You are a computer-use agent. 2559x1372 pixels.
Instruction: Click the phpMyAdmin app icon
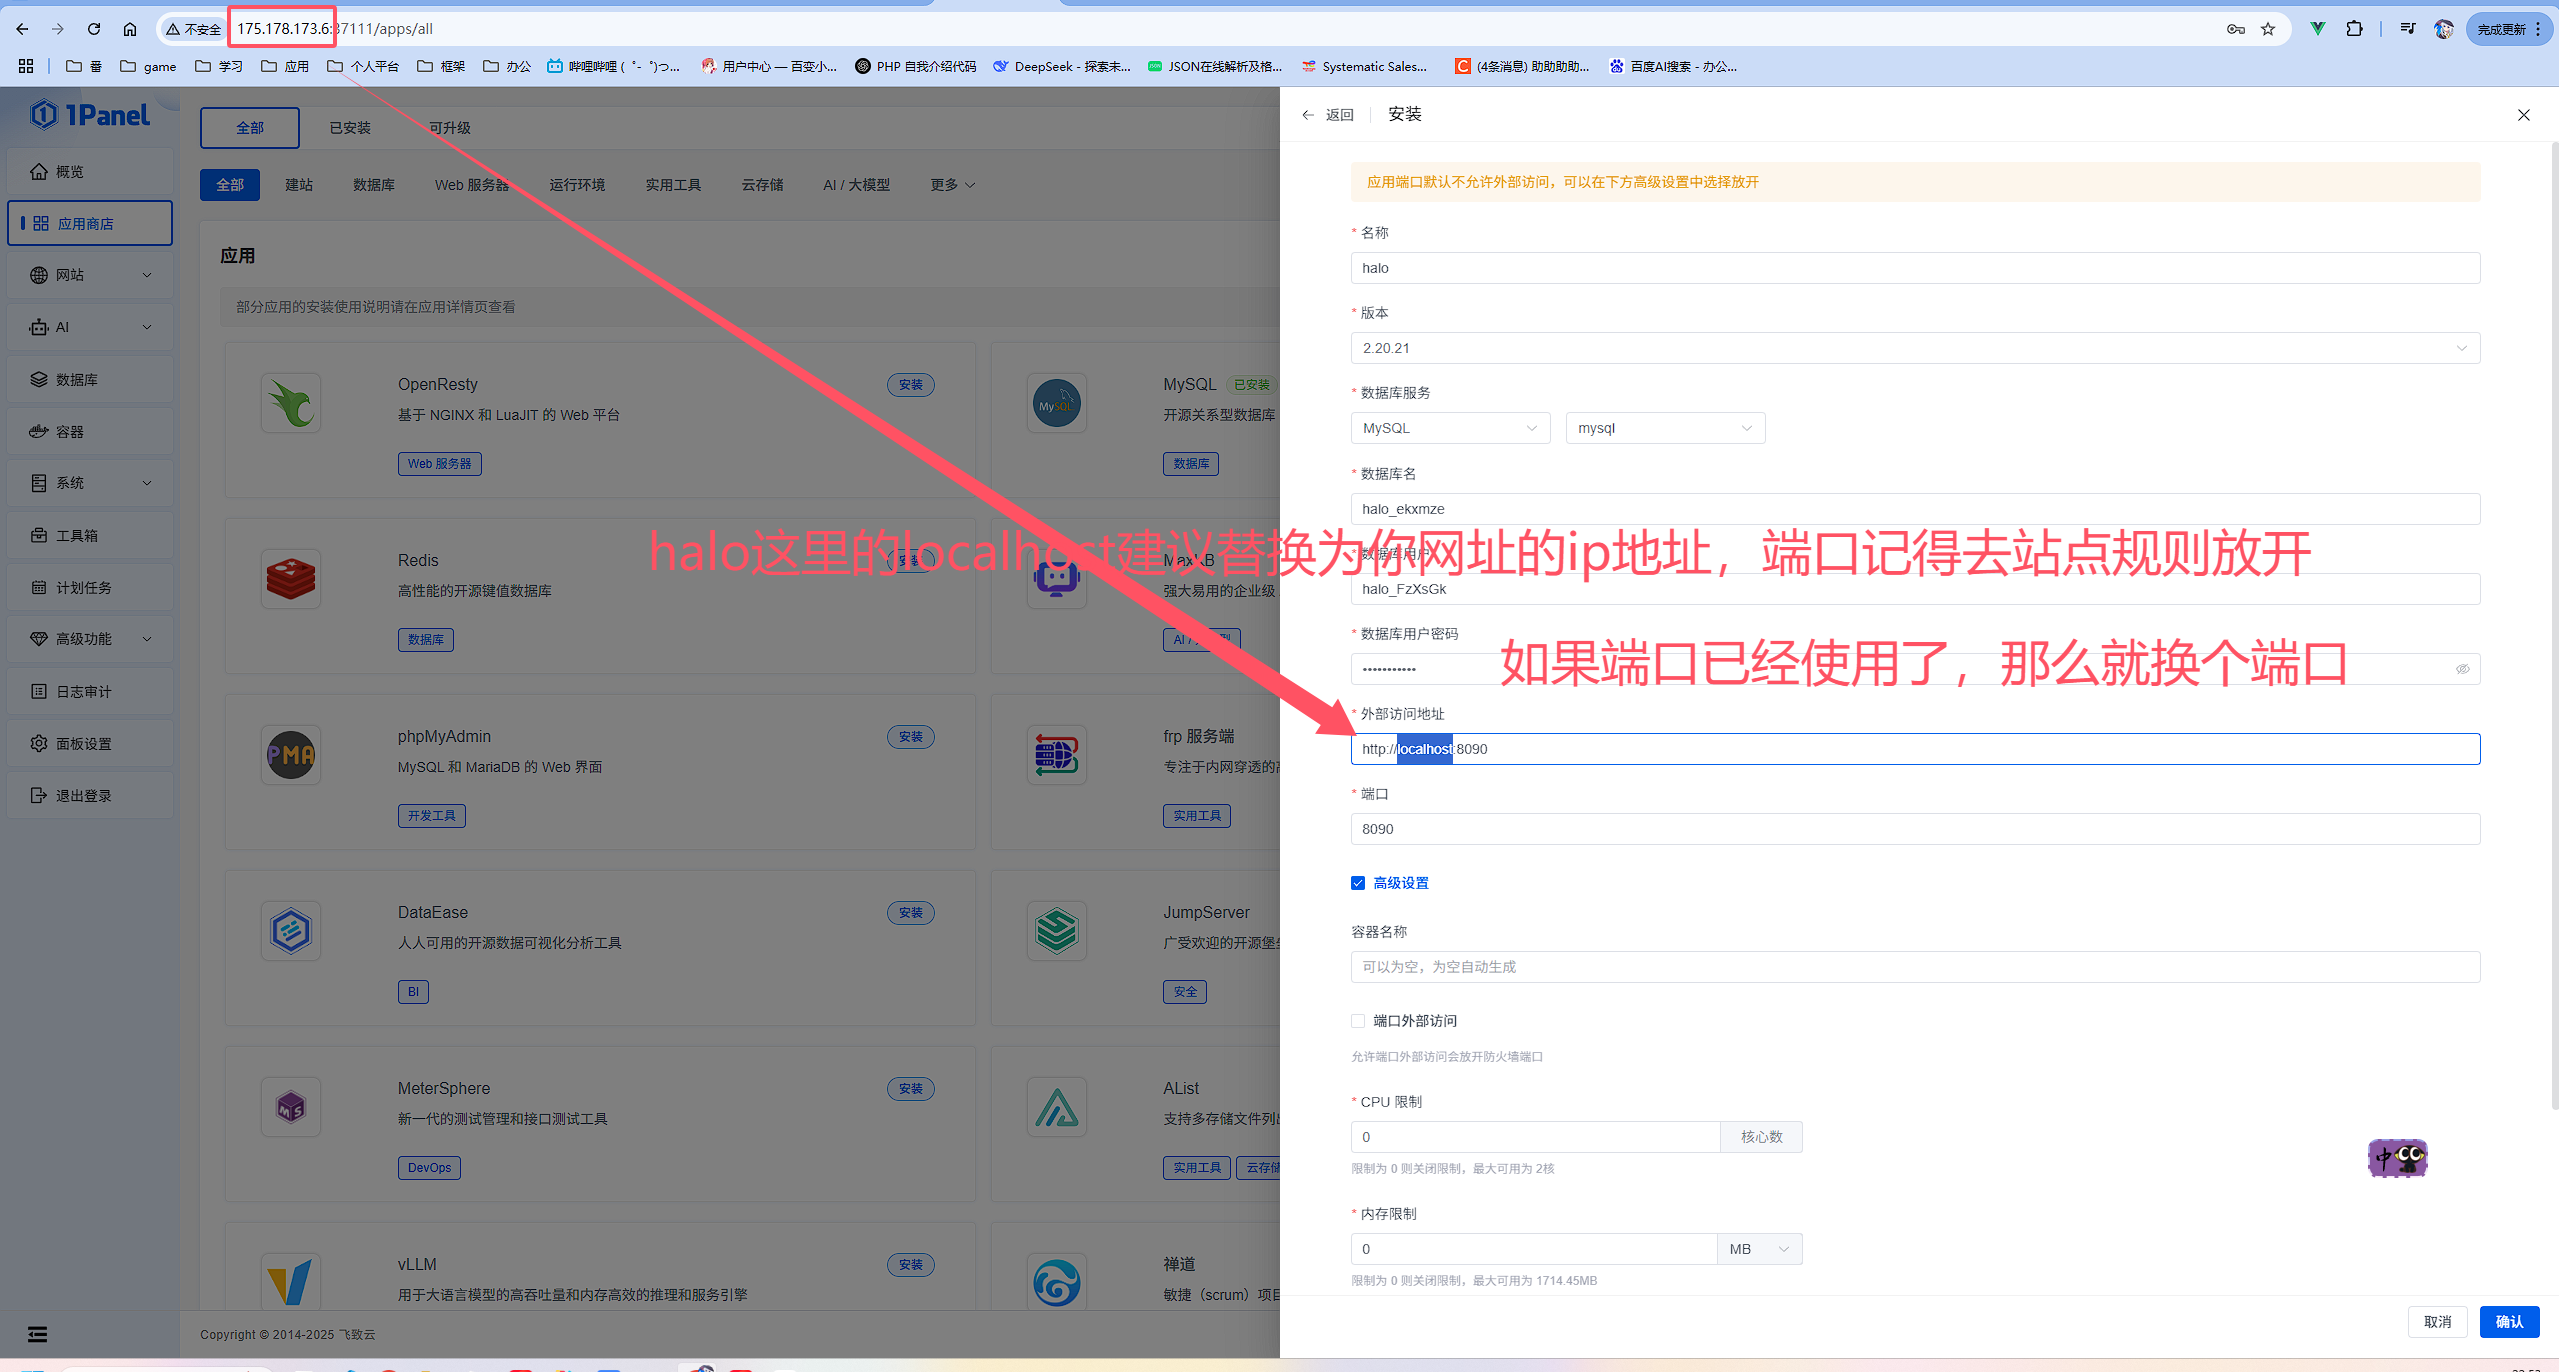click(x=291, y=755)
